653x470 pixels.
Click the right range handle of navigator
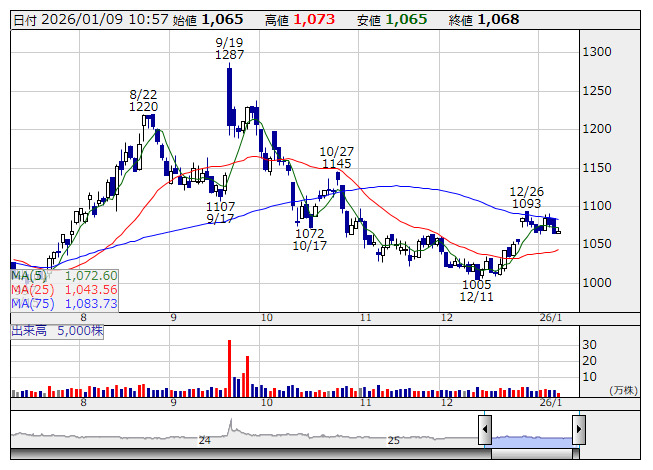578,430
